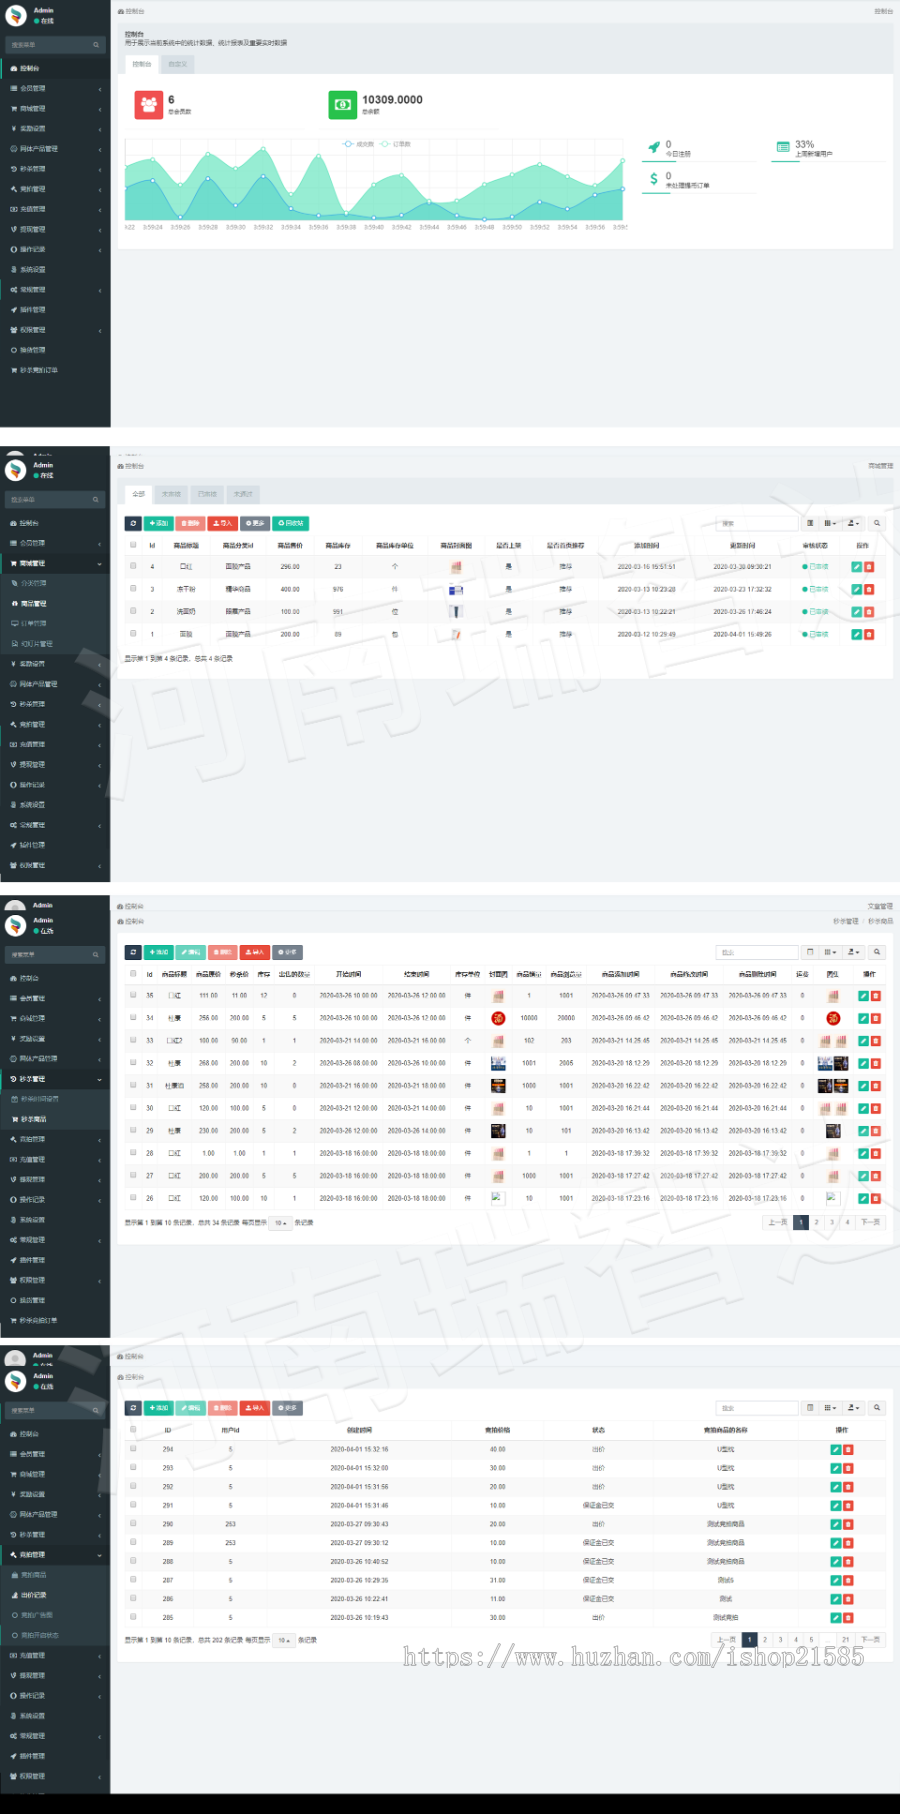Switch to the second tab on the dashboard
This screenshot has width=900, height=1814.
point(177,64)
